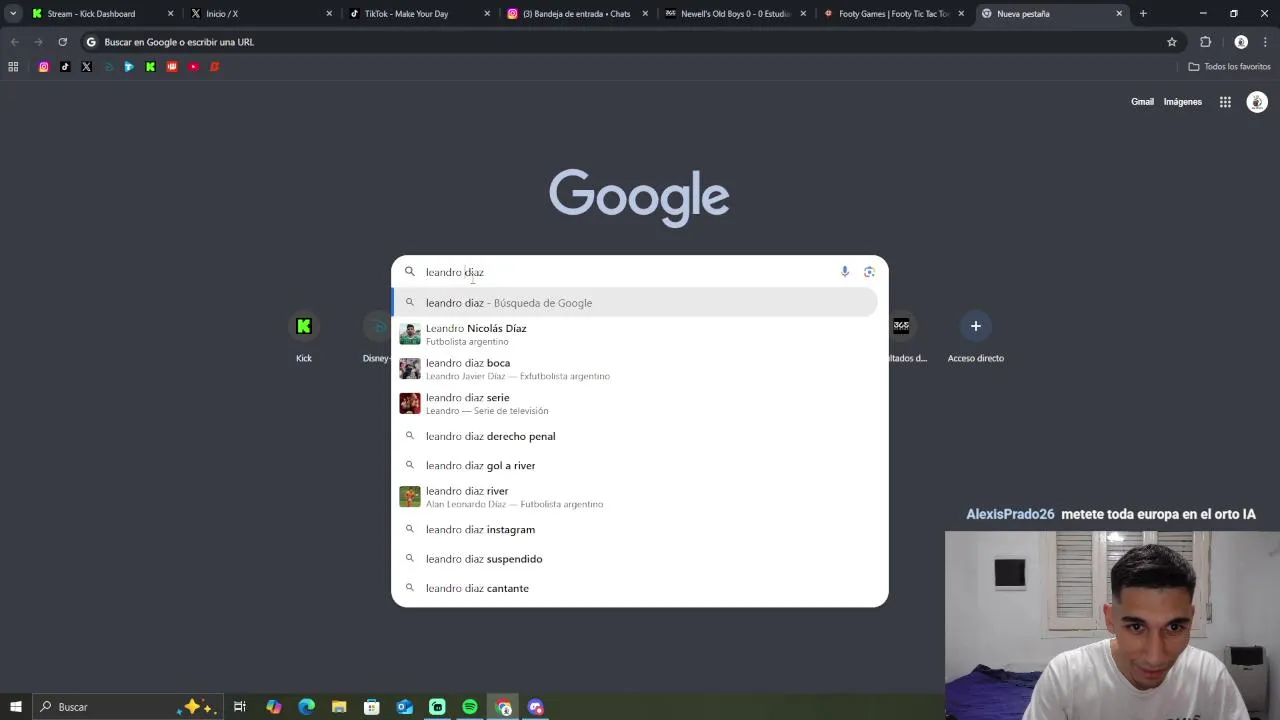Click the Windows taskbar Buscar search box
1280x720 pixels.
[x=127, y=707]
